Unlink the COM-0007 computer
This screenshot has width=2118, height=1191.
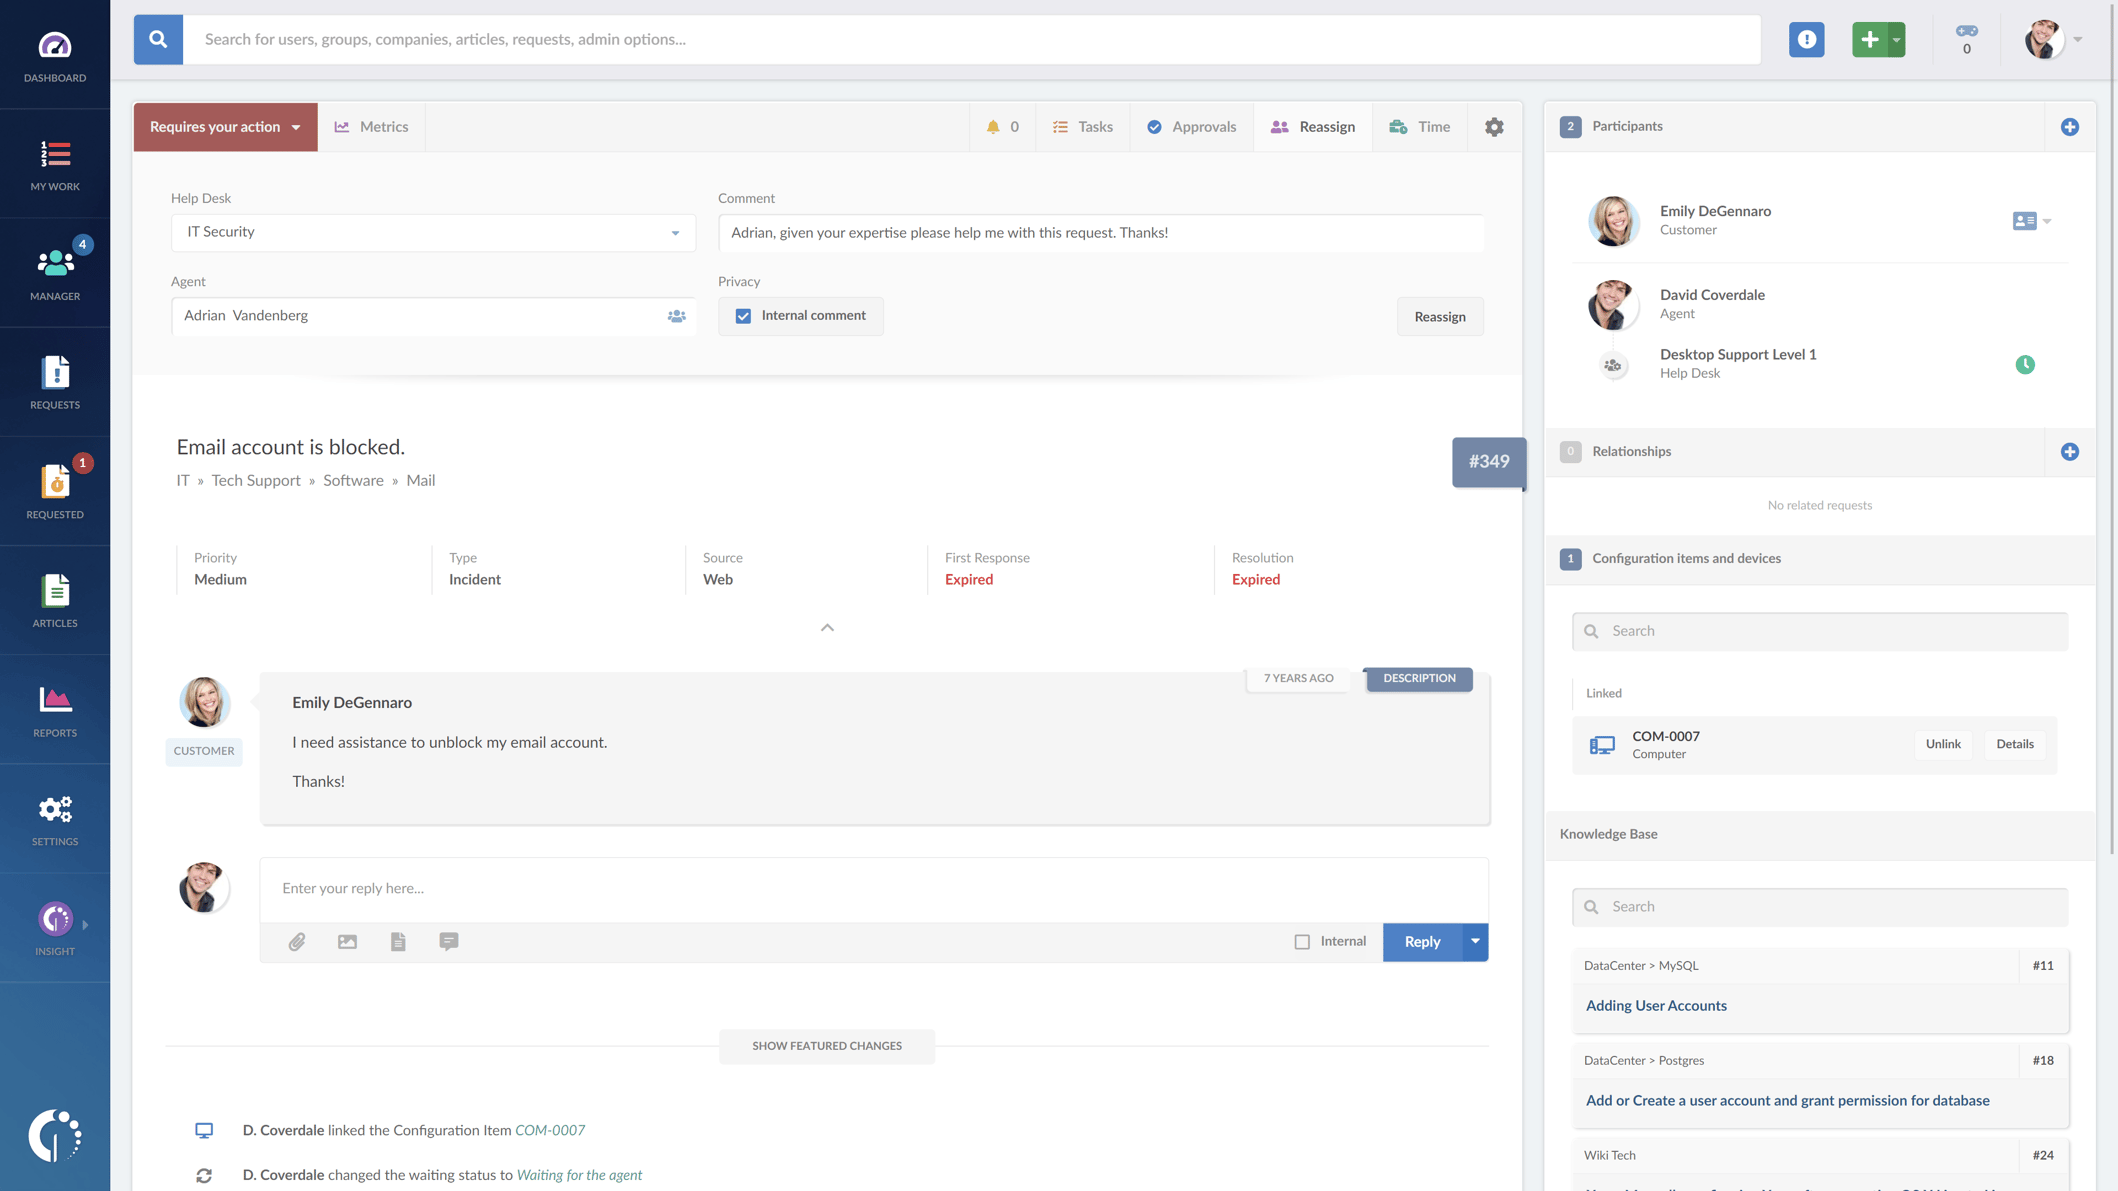click(1943, 744)
